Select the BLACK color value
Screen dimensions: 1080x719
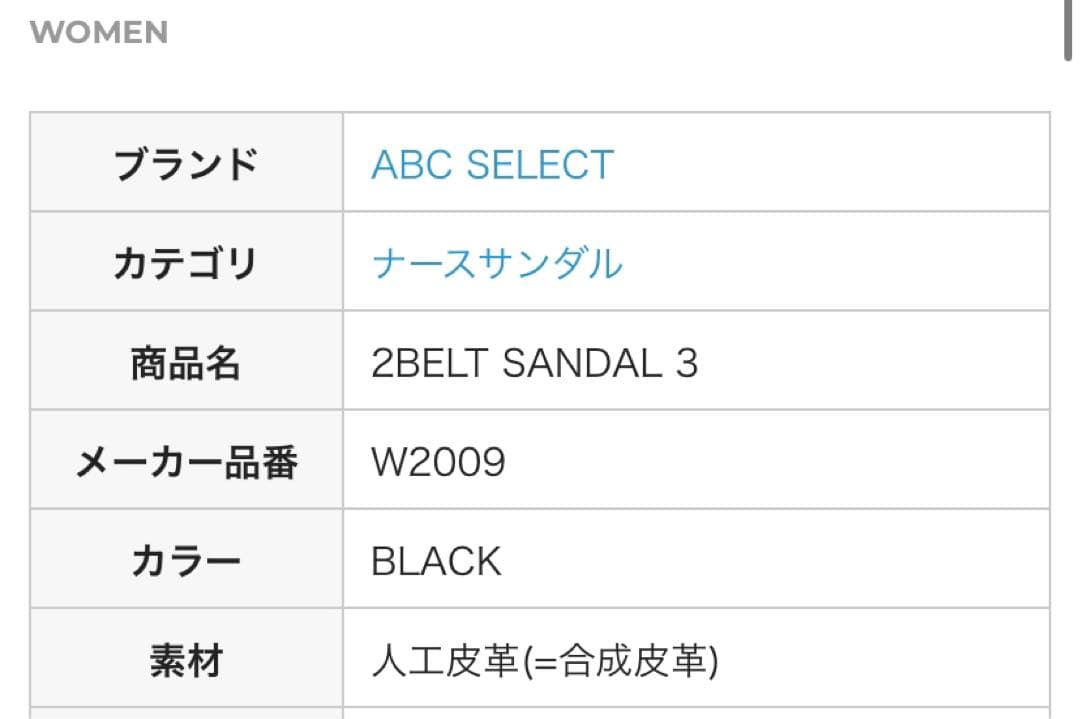(436, 561)
